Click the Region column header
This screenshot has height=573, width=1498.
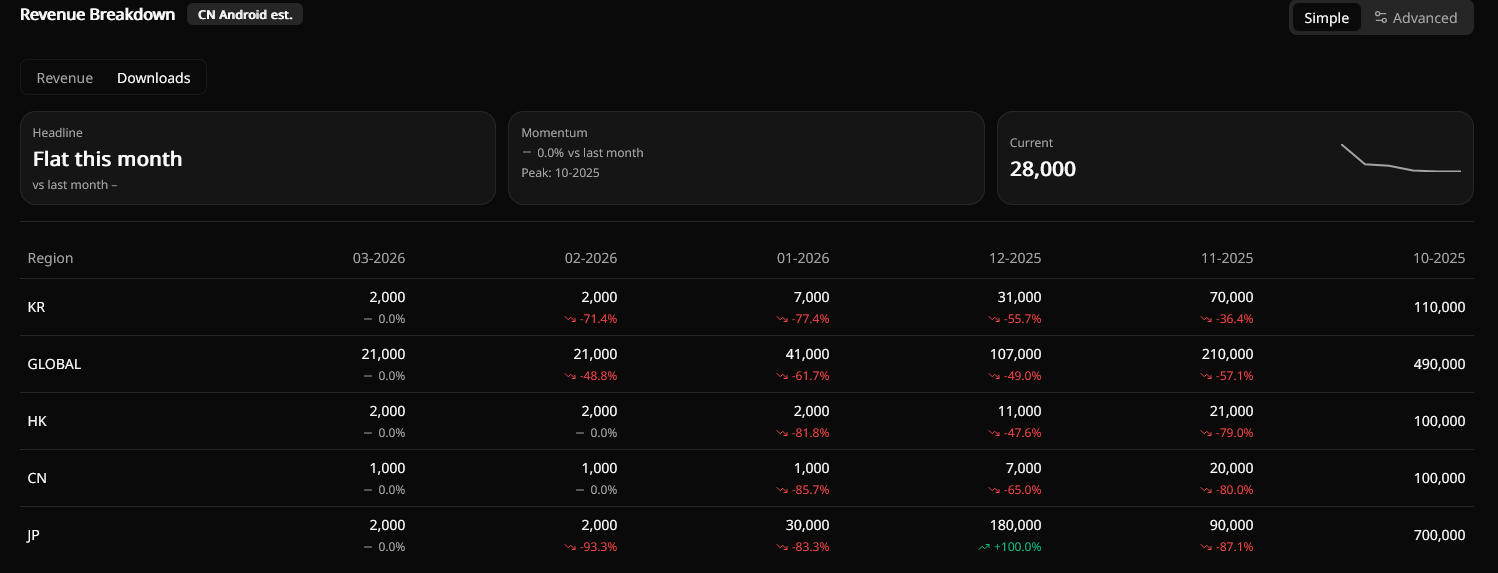click(50, 258)
